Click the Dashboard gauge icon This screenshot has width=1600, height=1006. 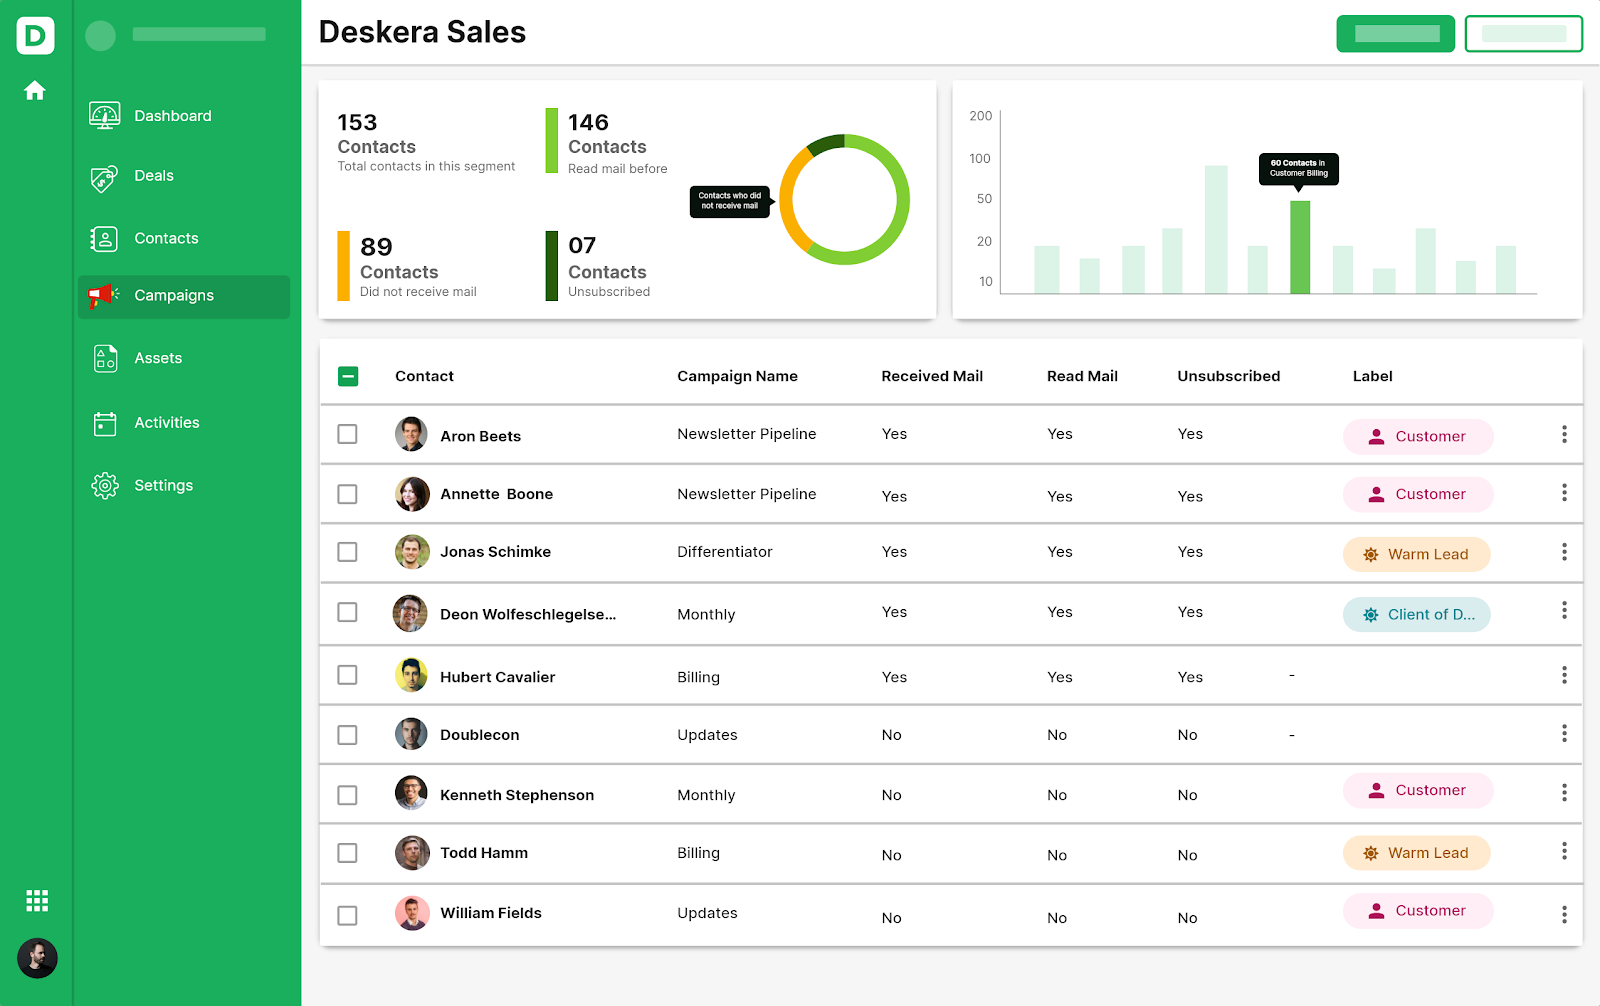[104, 116]
